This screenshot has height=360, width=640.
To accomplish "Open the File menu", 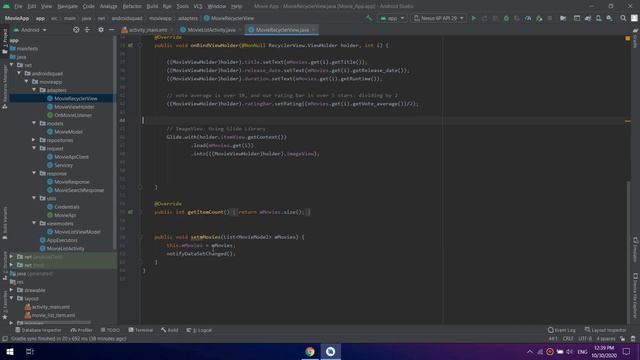I will point(18,6).
